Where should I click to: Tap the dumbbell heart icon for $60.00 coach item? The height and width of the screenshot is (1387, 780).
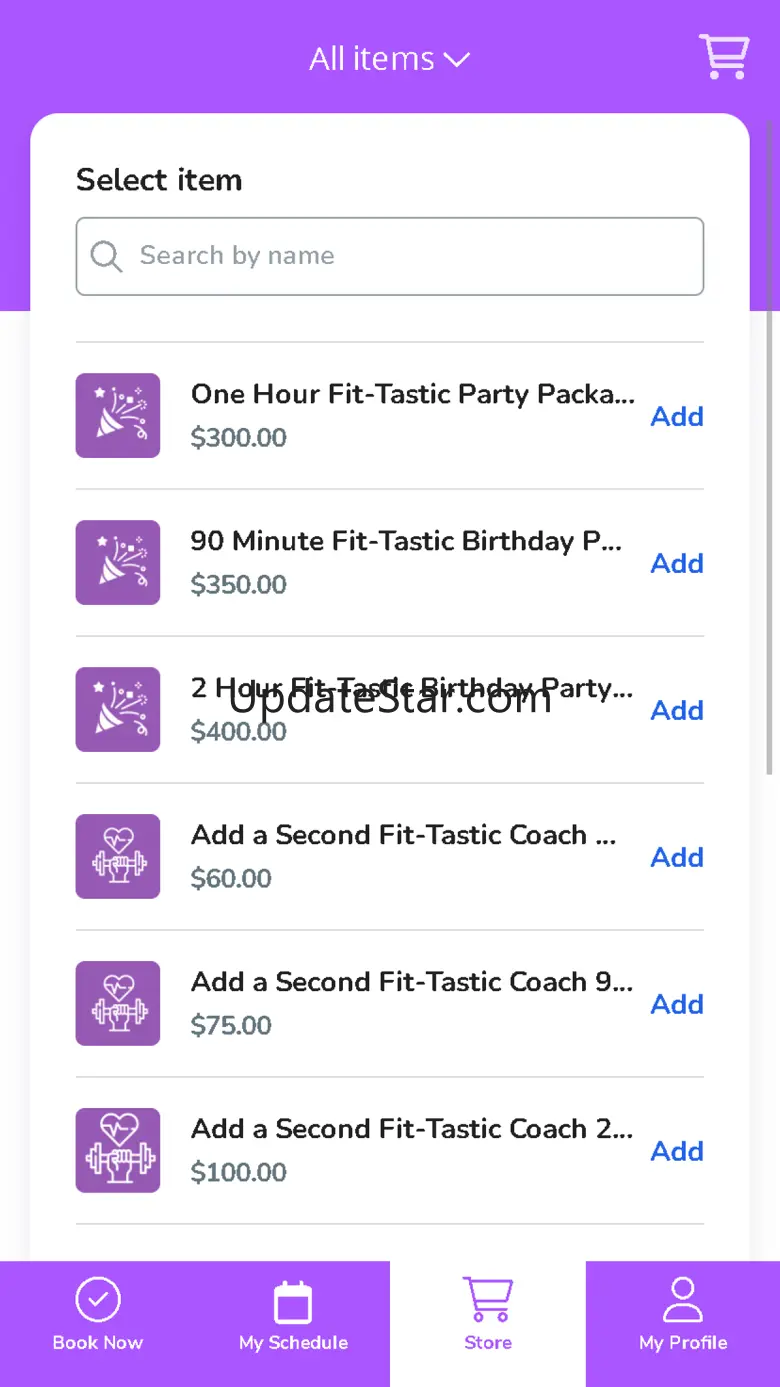tap(118, 856)
